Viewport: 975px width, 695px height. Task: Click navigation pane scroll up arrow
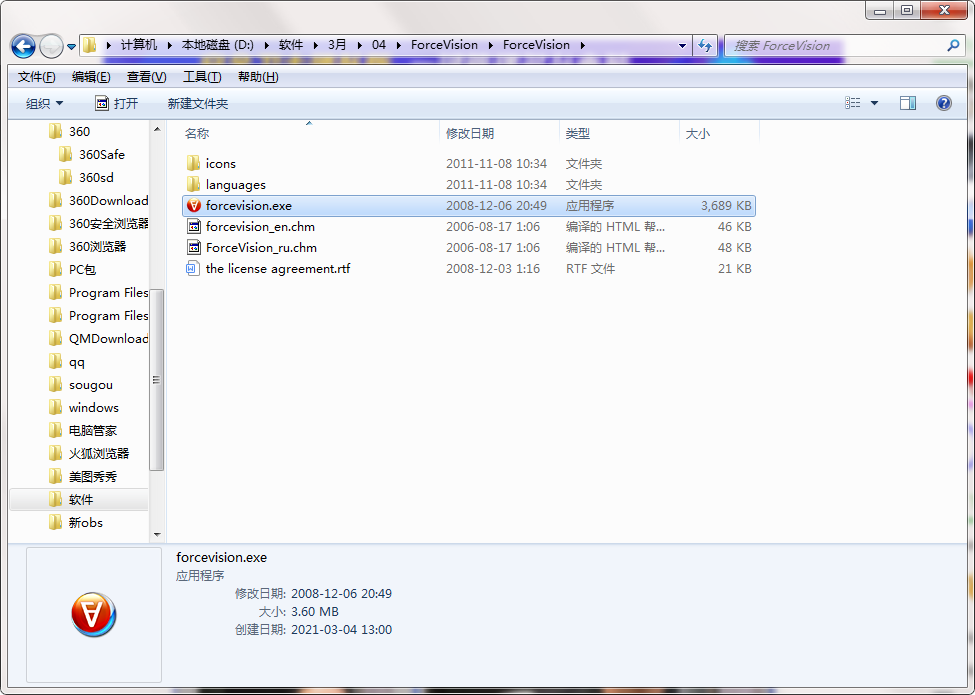click(157, 129)
